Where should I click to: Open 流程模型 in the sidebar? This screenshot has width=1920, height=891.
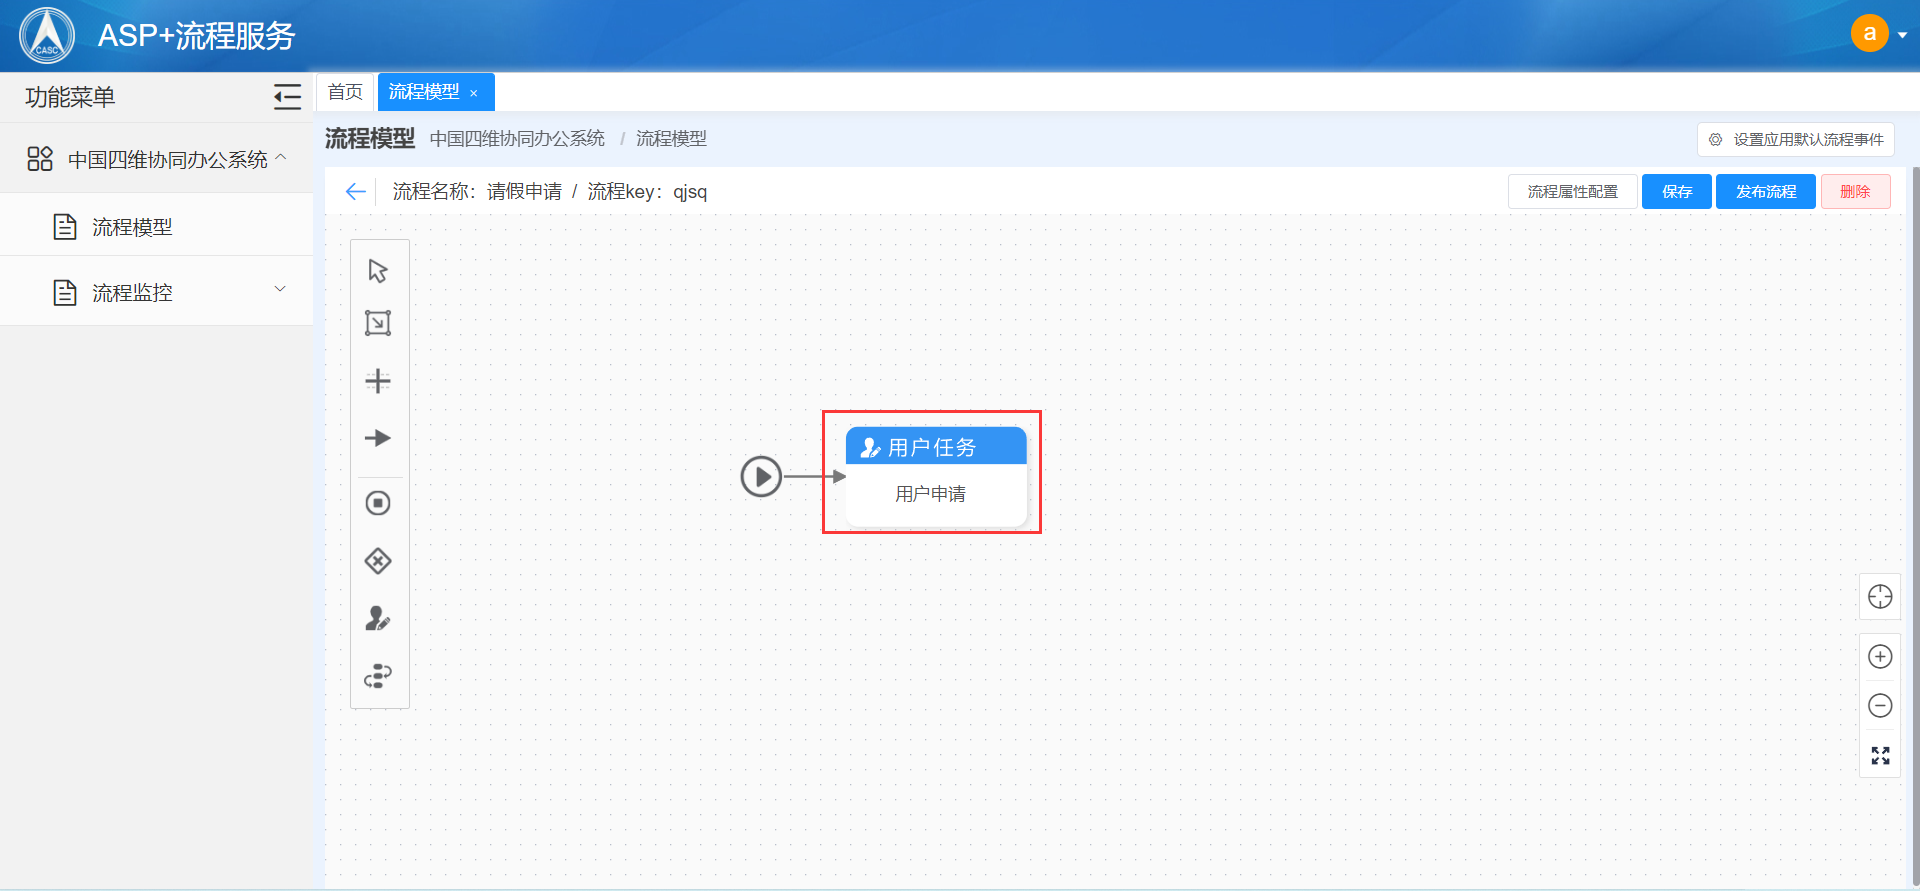tap(132, 227)
